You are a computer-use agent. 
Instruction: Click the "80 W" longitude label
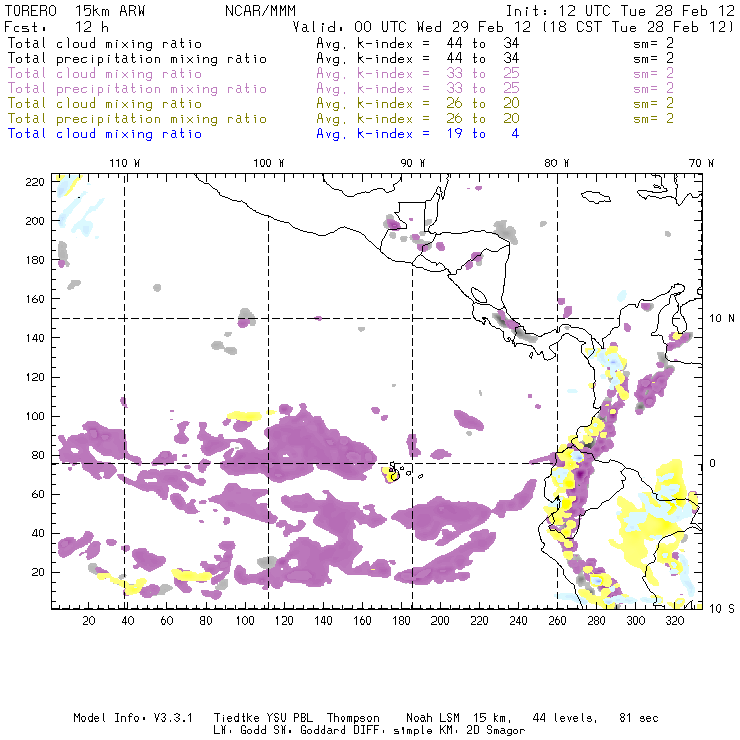pyautogui.click(x=557, y=163)
